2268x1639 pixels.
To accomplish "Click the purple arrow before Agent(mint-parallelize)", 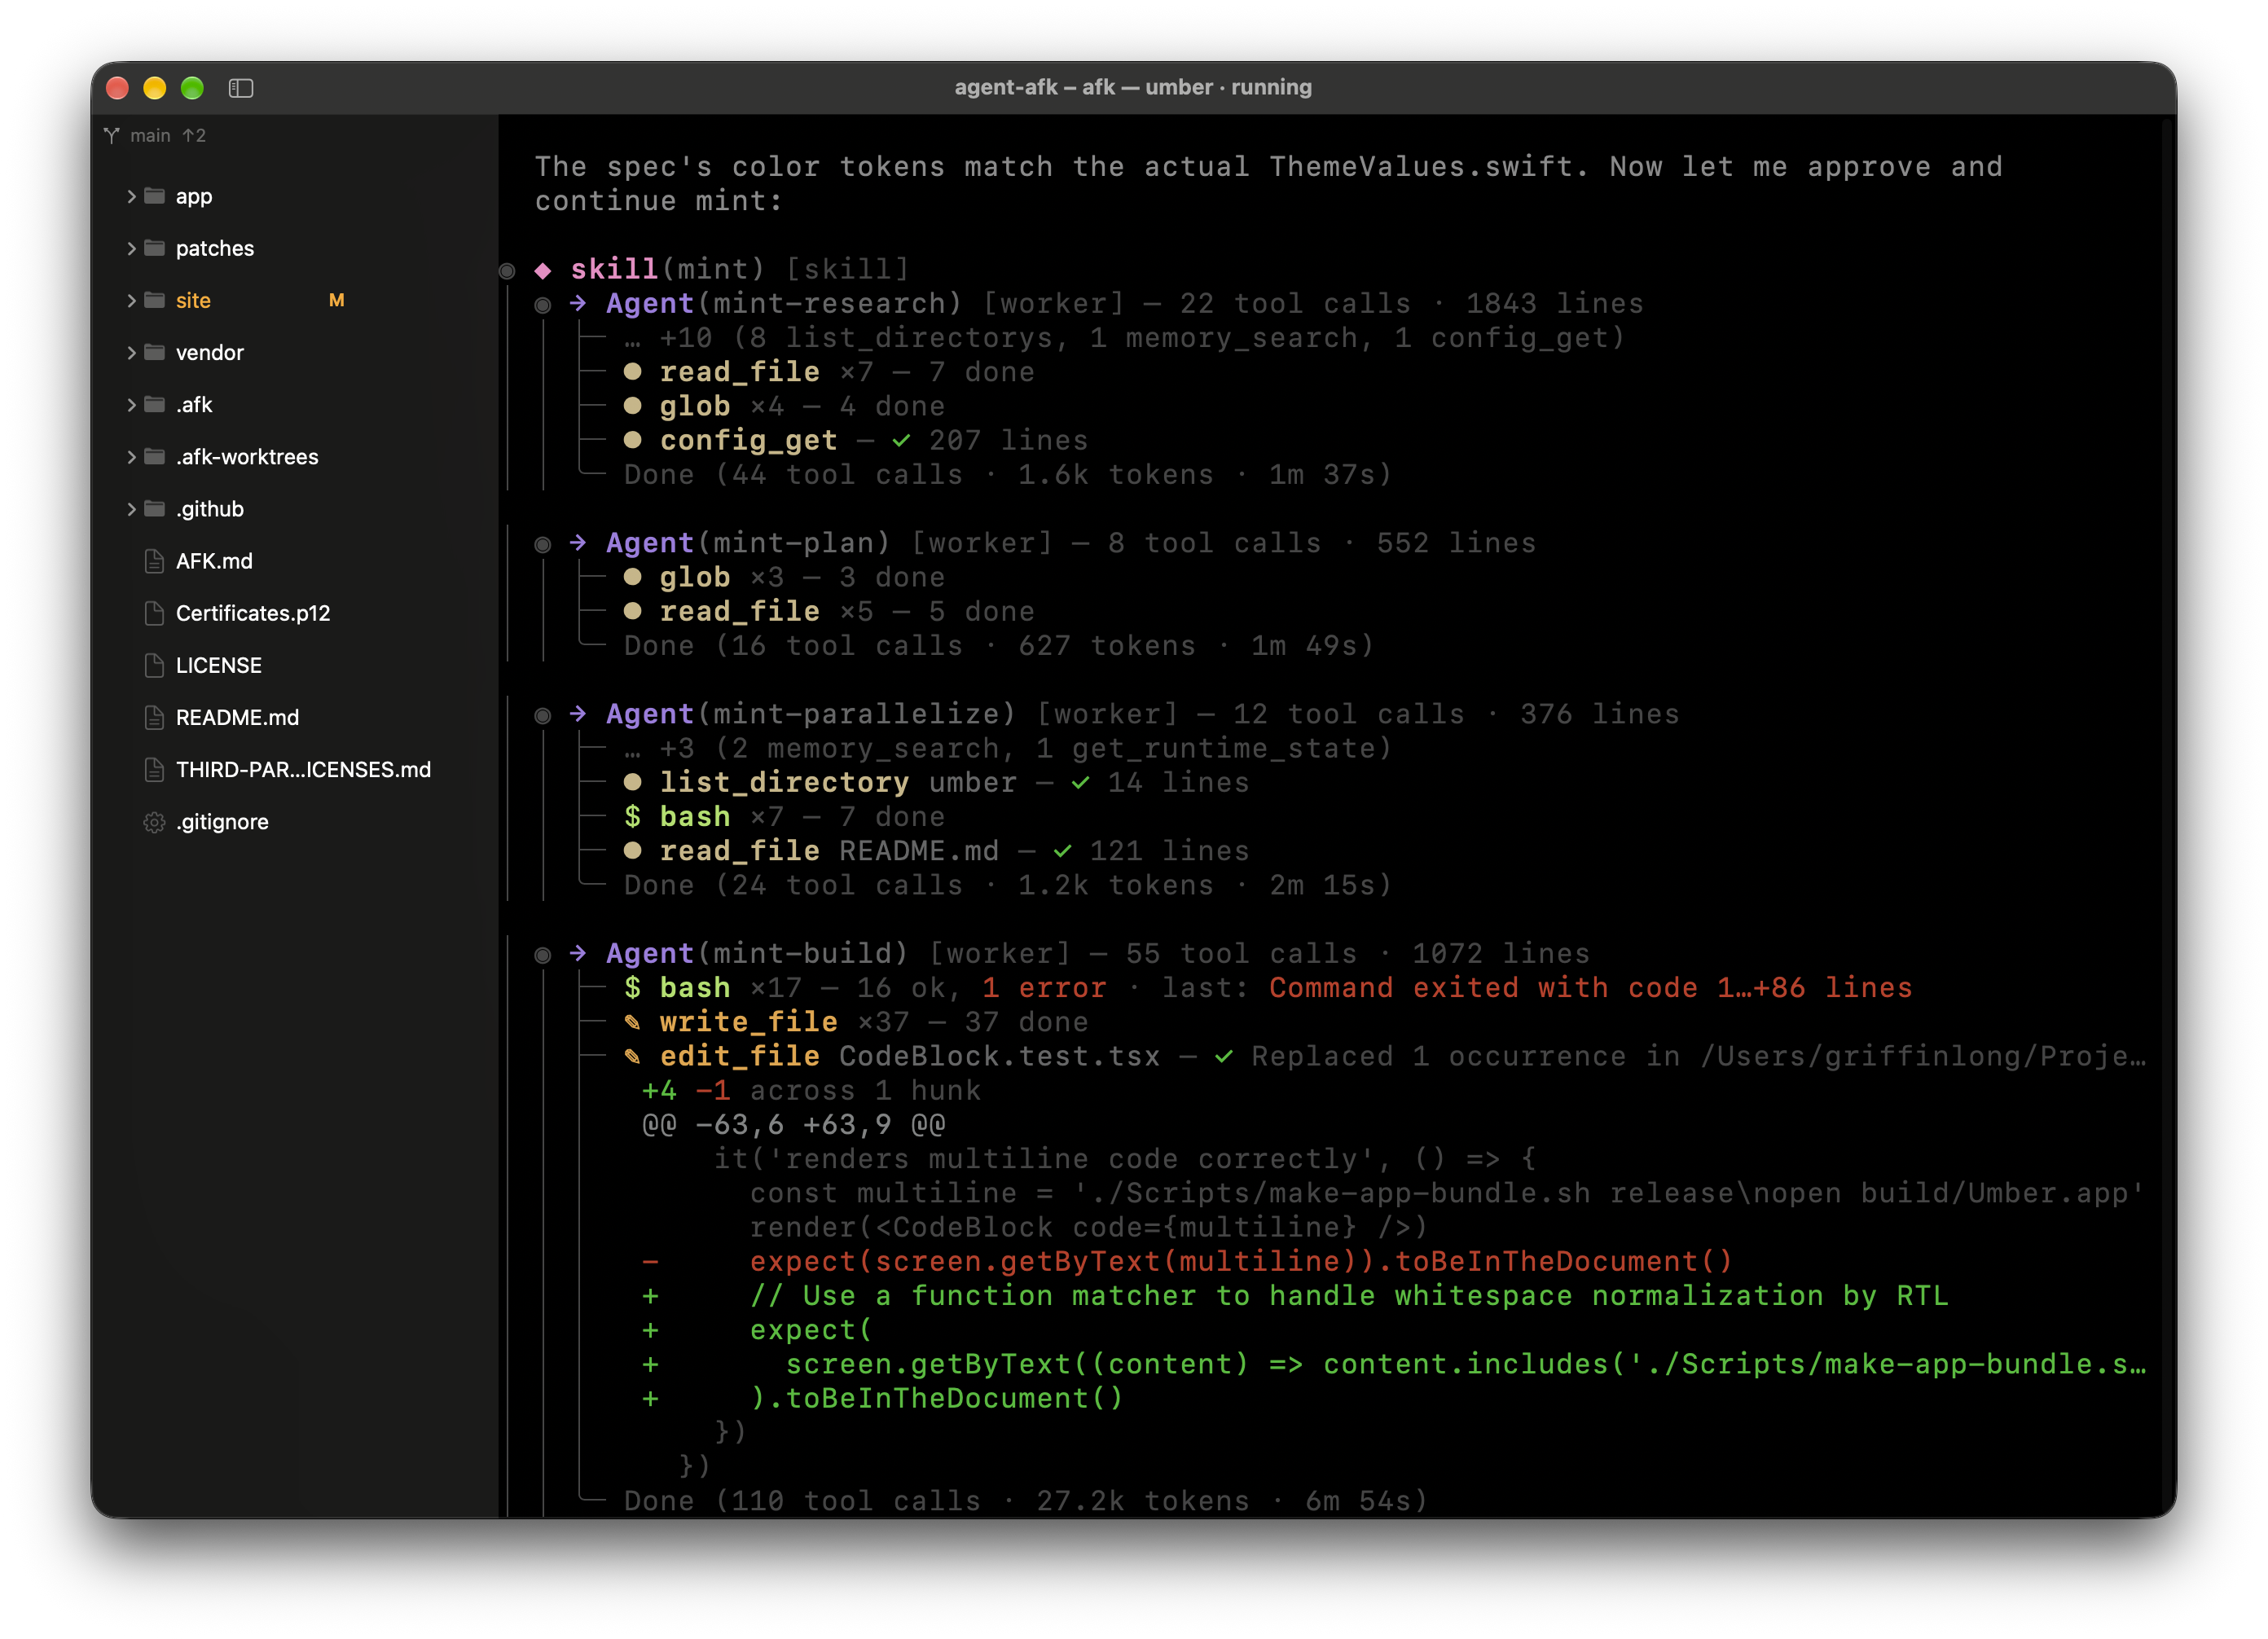I will click(x=578, y=714).
